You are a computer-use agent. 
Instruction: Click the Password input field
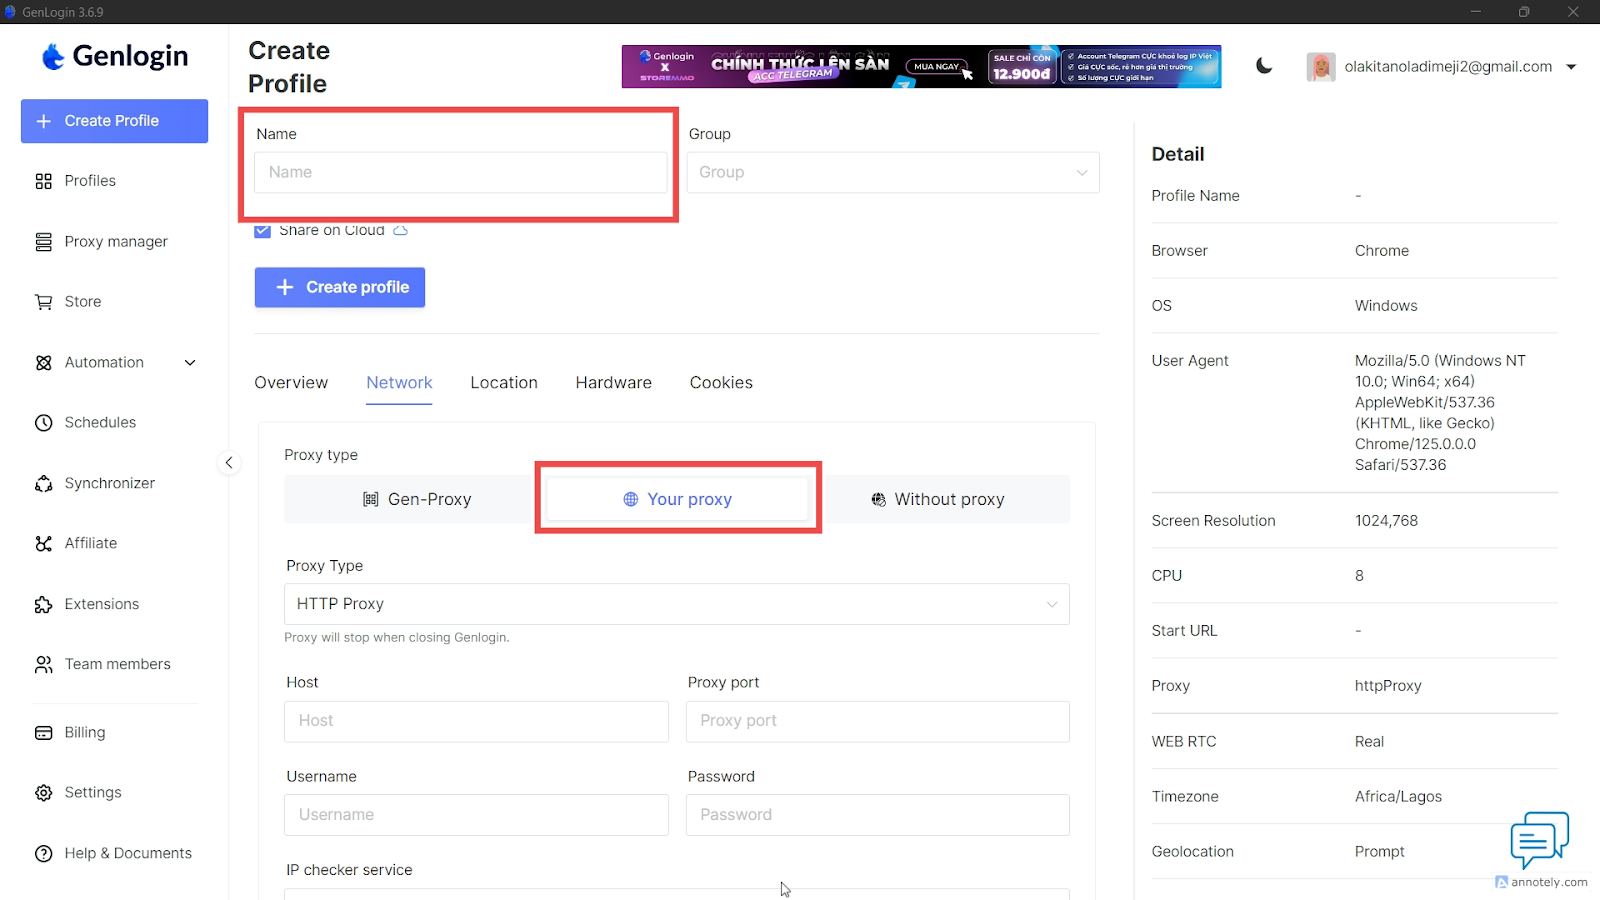click(878, 816)
